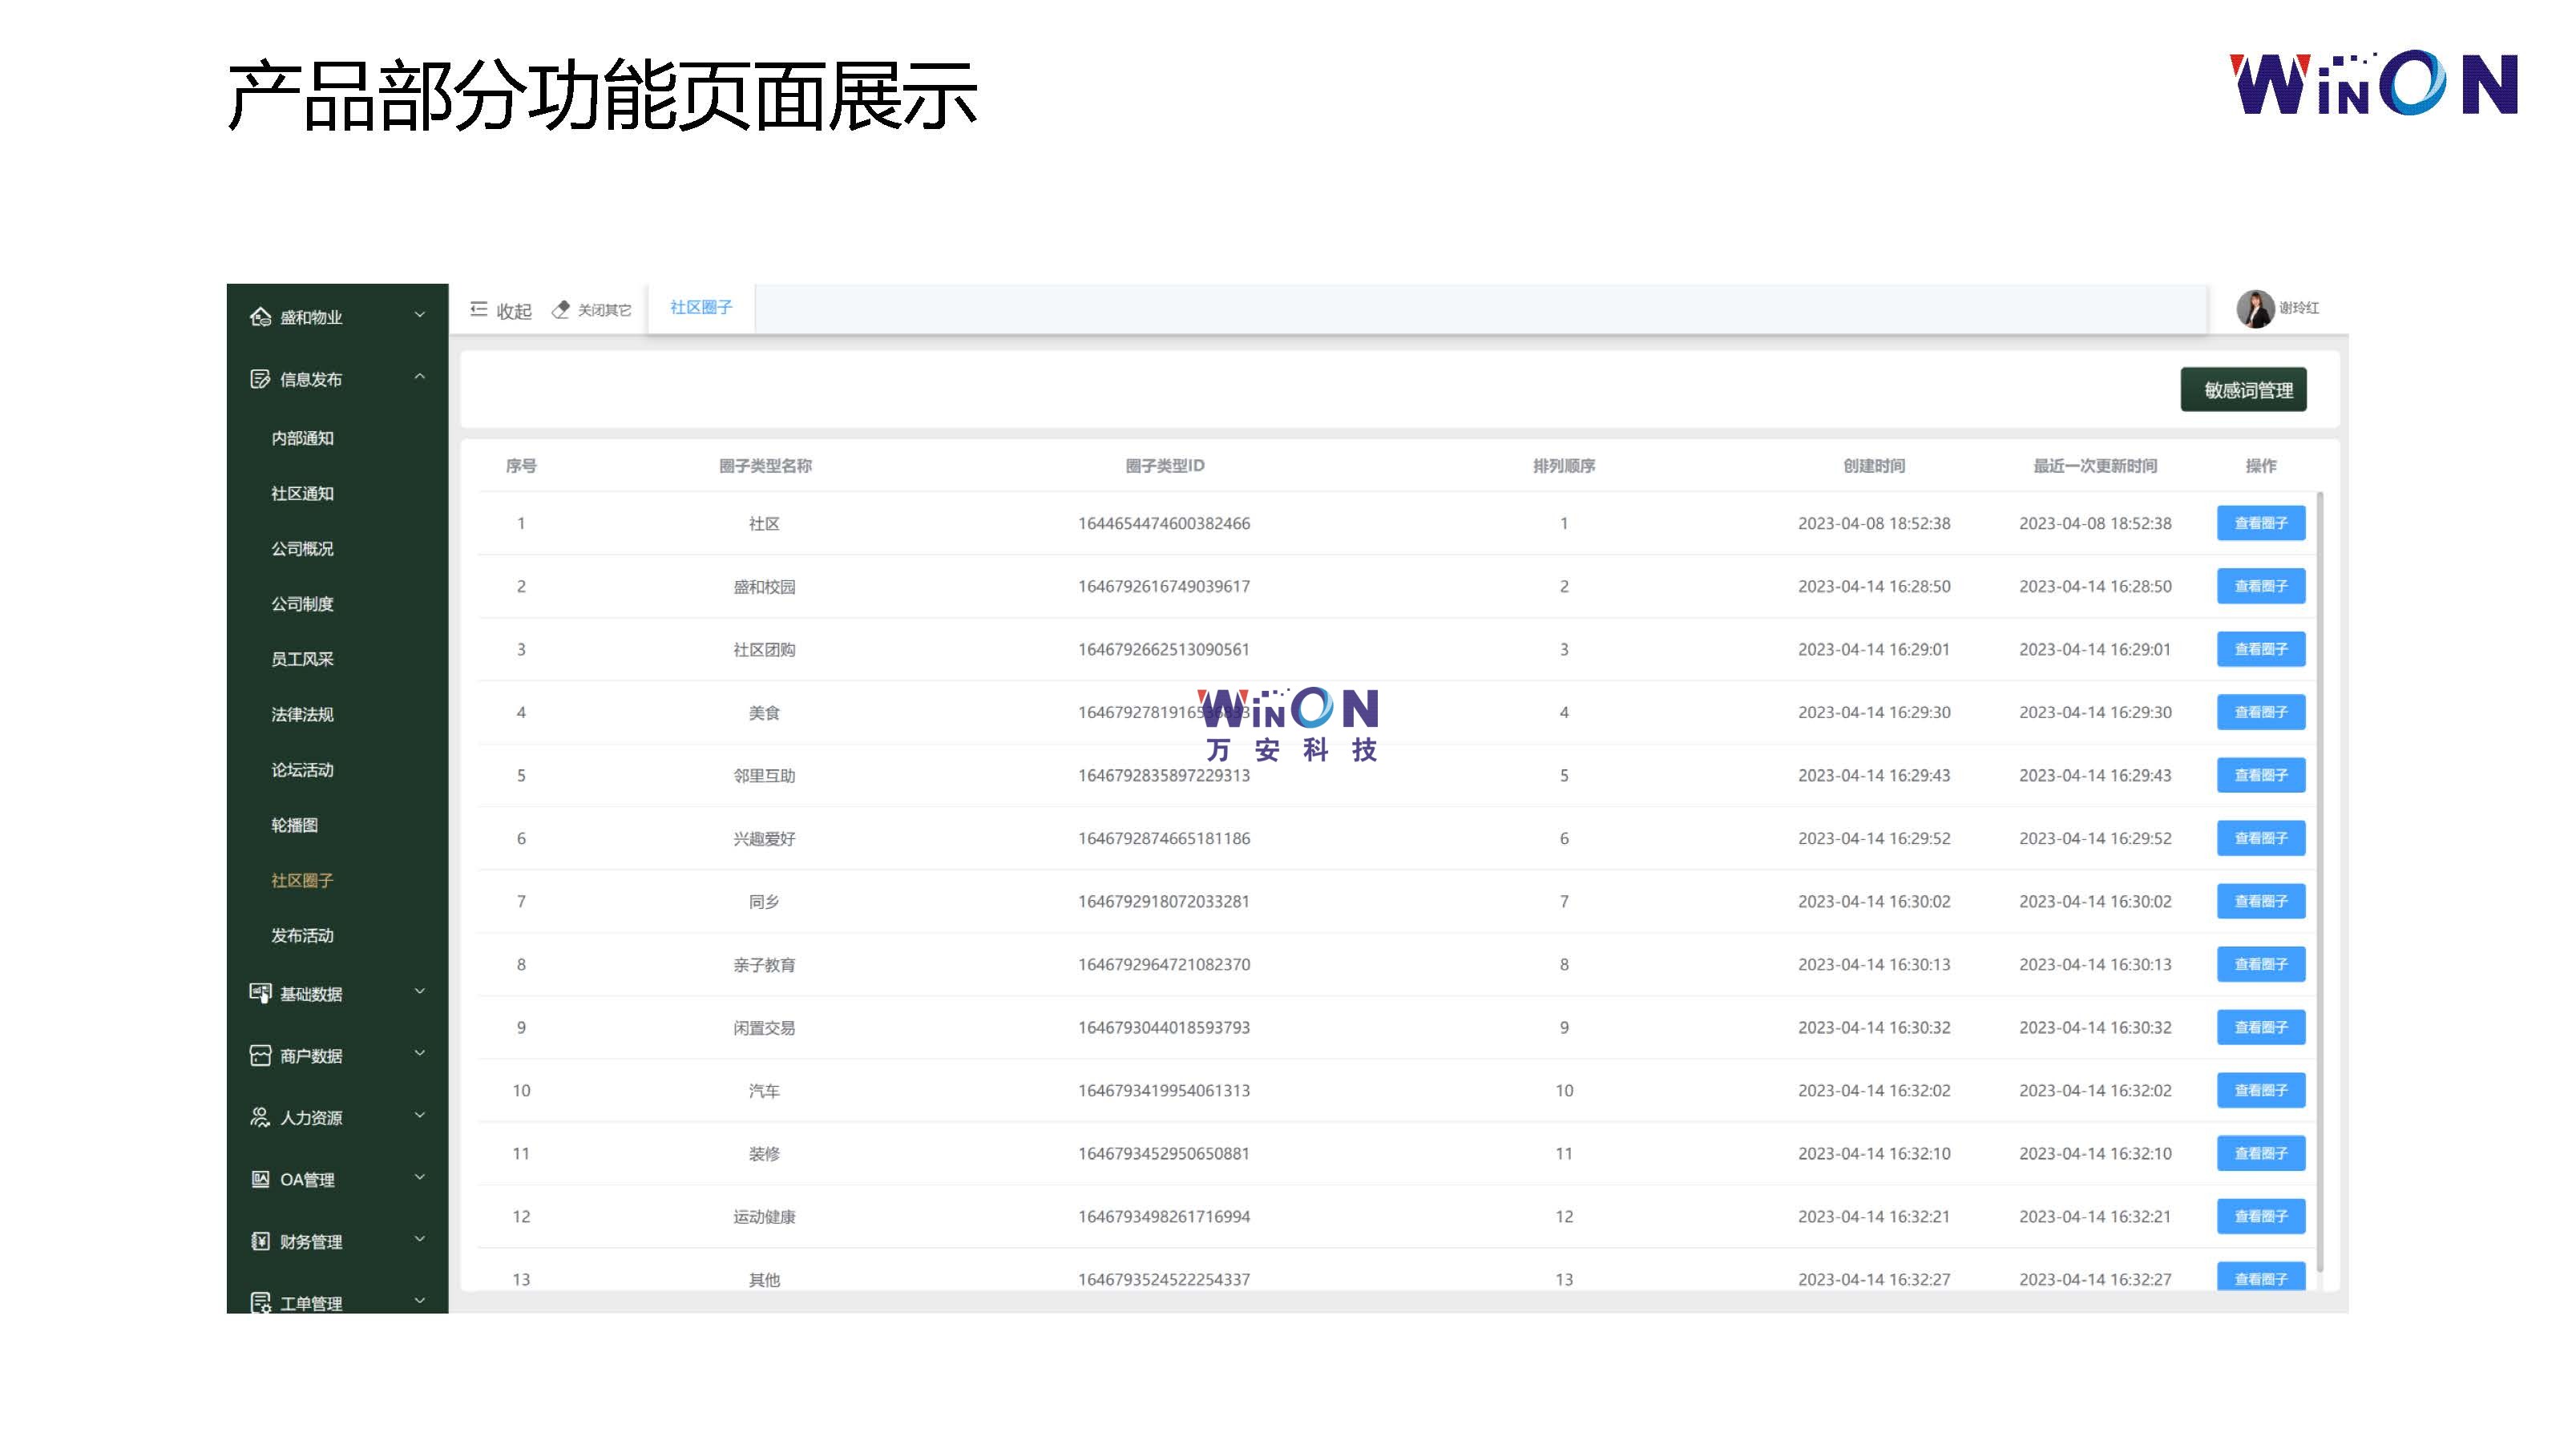Click the 商户数据 shop icon

pos(260,1055)
